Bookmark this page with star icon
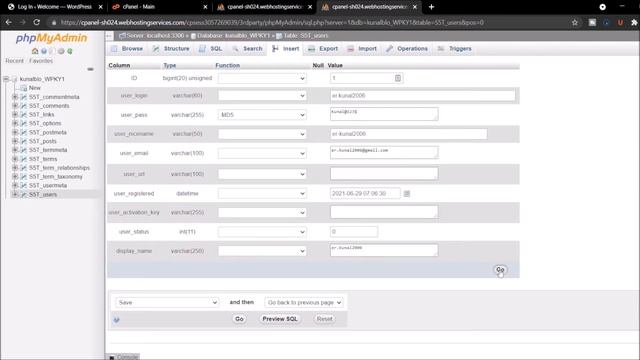 [x=575, y=22]
